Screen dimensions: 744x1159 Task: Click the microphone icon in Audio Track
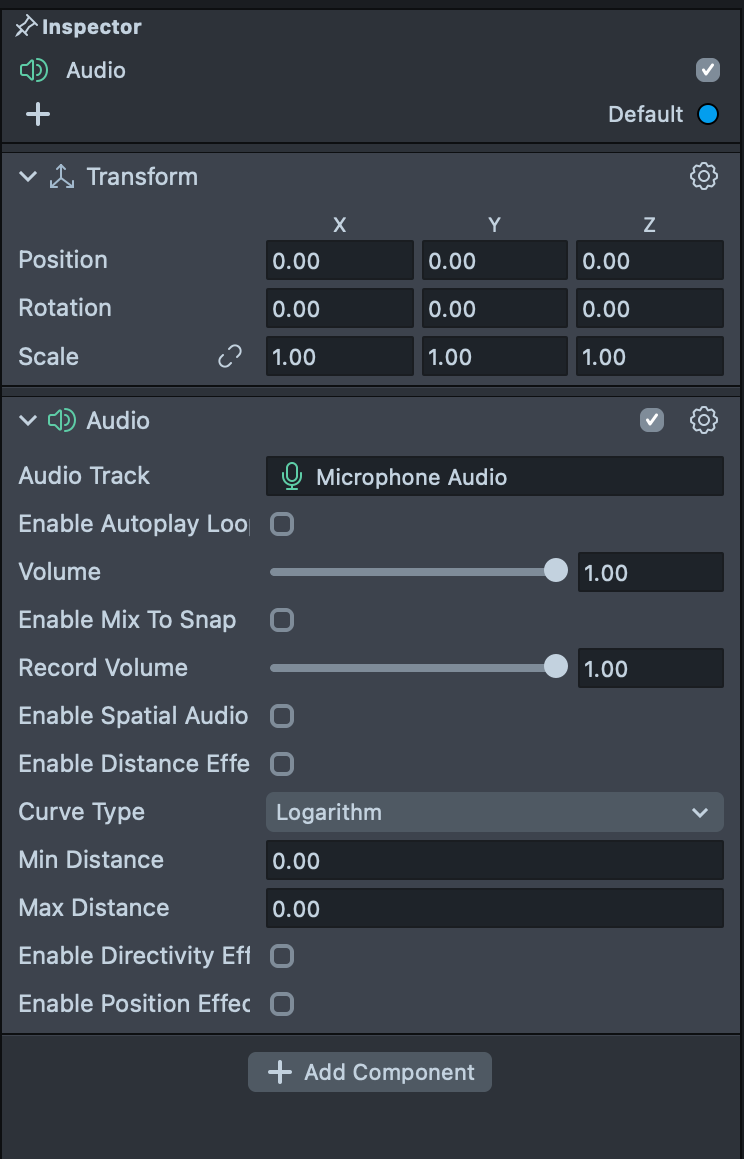(292, 477)
